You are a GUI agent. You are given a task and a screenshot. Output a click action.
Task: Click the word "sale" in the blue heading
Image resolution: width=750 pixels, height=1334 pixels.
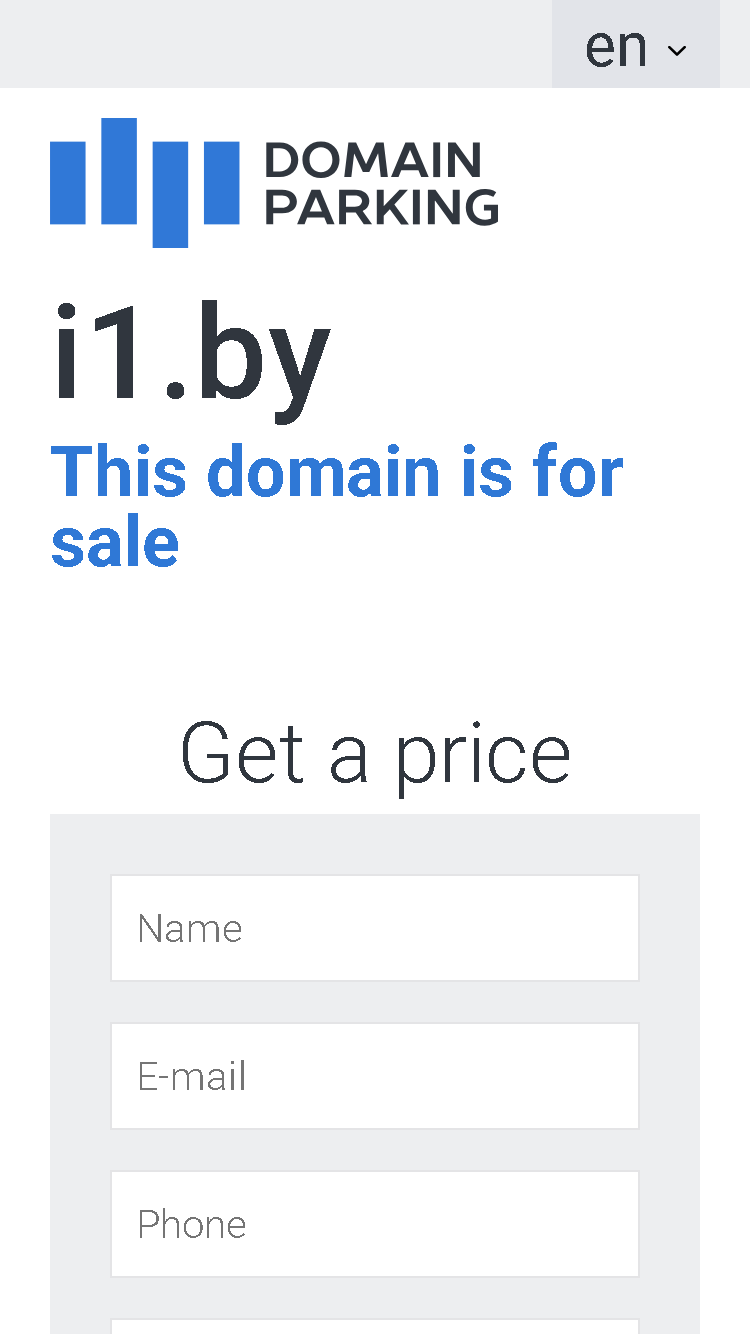pos(115,543)
